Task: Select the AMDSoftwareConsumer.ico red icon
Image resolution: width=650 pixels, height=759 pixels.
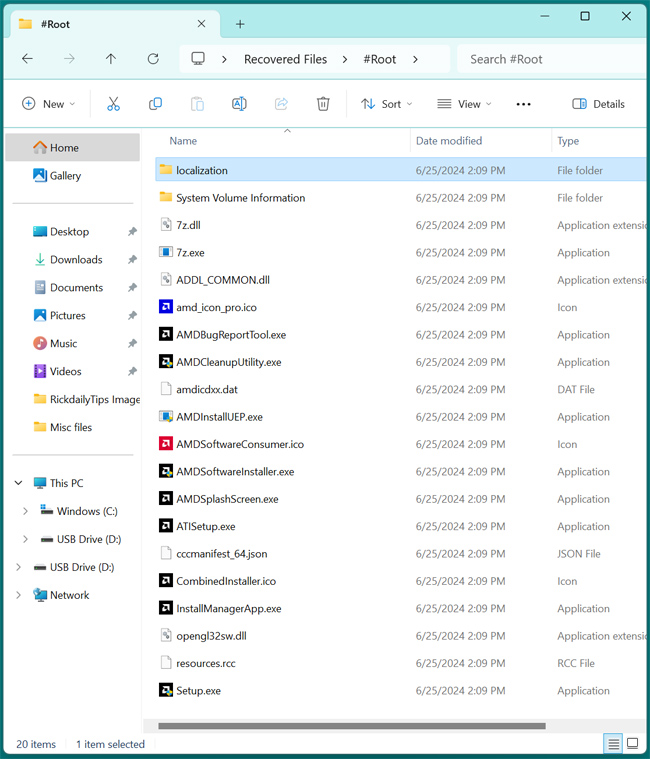Action: (x=166, y=444)
